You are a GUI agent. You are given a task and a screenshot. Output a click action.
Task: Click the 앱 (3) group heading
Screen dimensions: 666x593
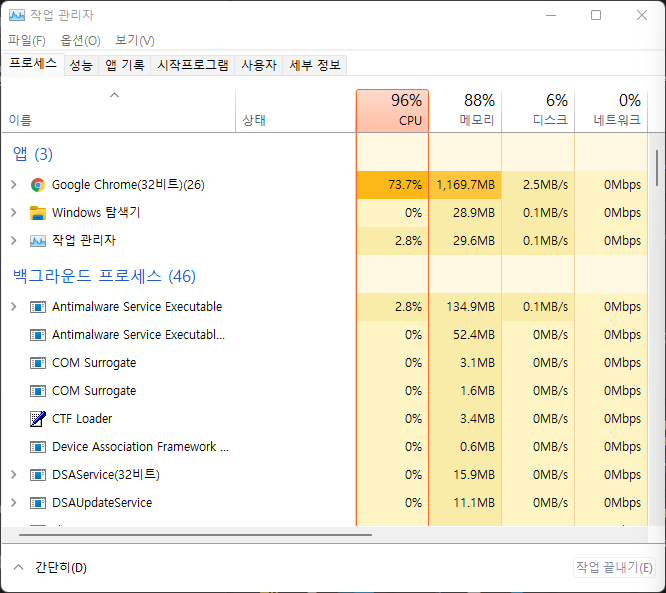click(33, 154)
